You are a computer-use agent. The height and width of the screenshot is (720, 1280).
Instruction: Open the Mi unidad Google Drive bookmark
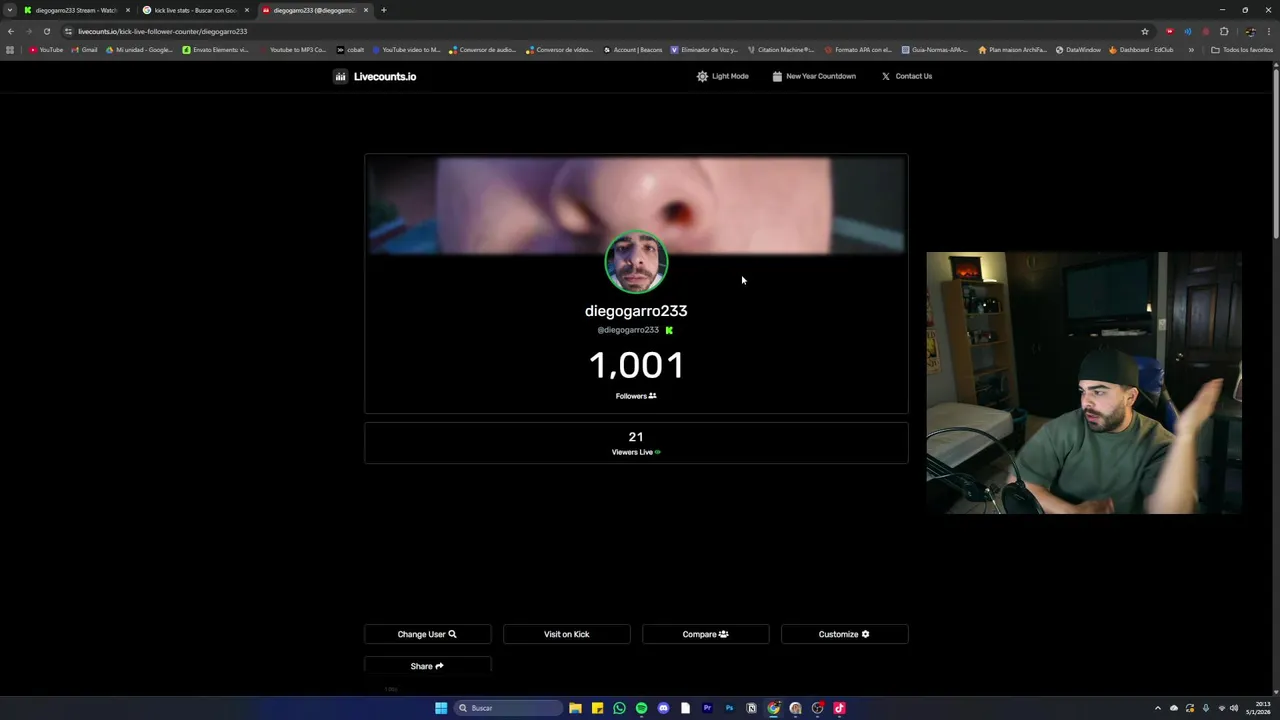[139, 50]
